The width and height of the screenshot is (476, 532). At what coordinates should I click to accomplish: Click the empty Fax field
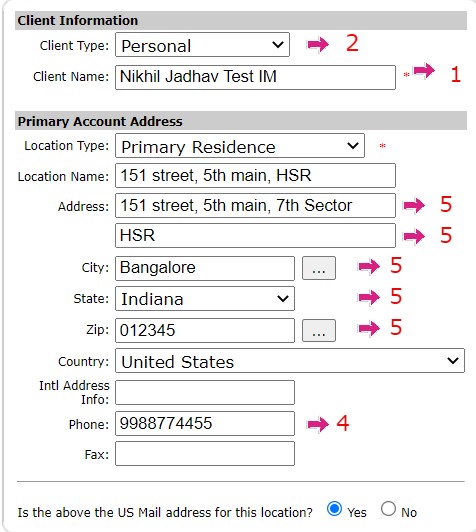[205, 454]
